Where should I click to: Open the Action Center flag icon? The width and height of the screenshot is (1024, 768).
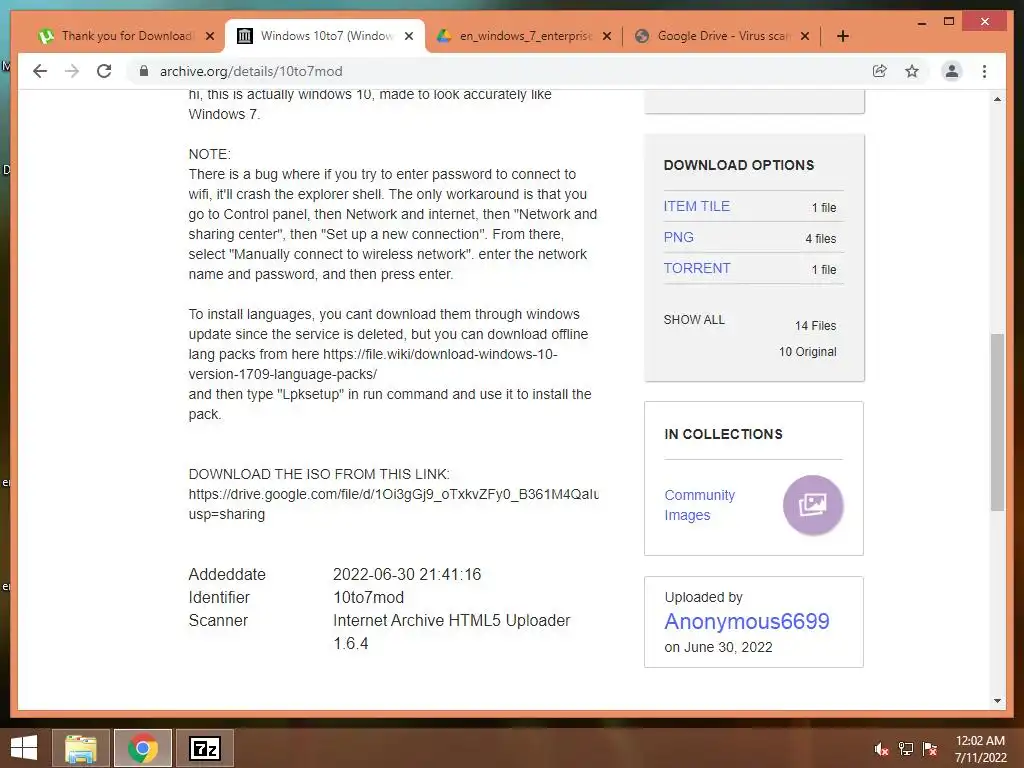930,749
